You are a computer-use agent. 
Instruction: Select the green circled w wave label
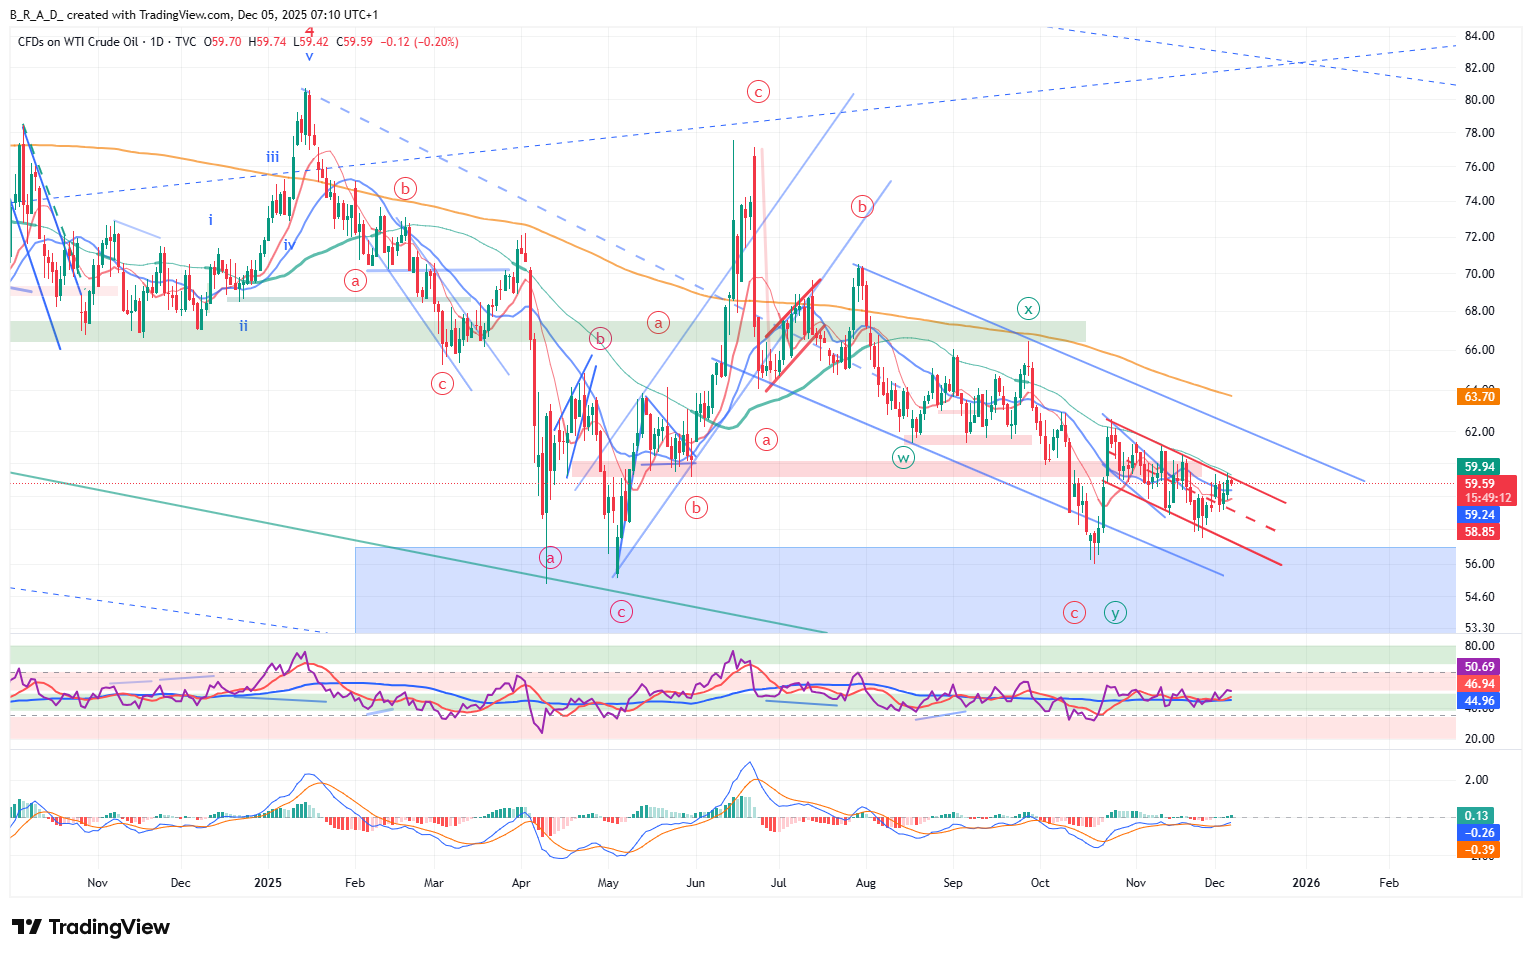[x=903, y=458]
